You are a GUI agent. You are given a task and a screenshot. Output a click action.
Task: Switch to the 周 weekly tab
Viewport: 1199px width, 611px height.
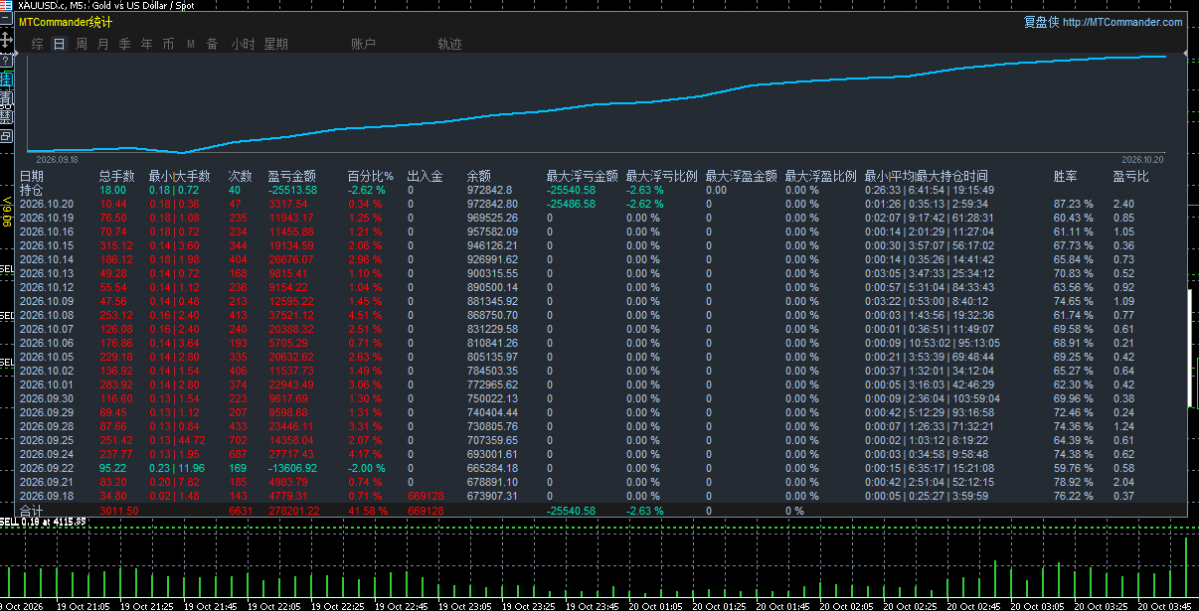coord(81,44)
